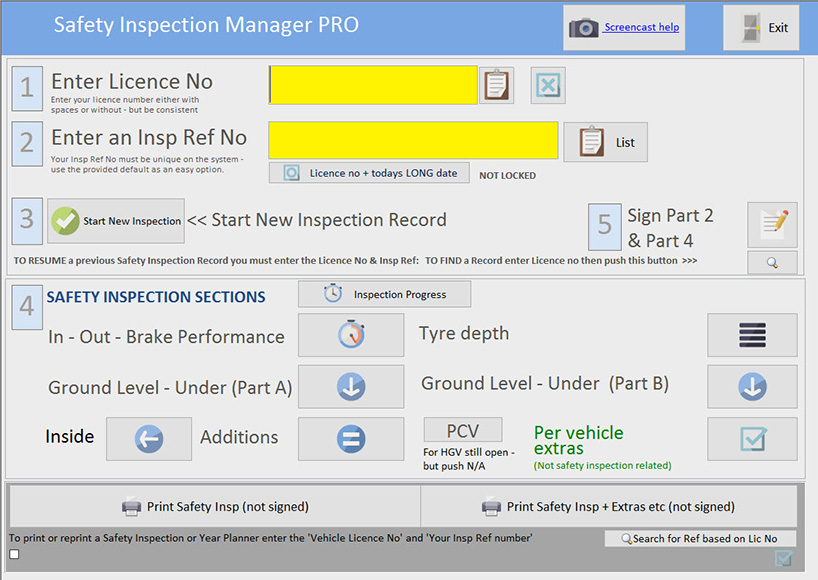Screen dimensions: 818x580
Task: Open Per vehicle extras checkmark button
Action: click(x=752, y=439)
